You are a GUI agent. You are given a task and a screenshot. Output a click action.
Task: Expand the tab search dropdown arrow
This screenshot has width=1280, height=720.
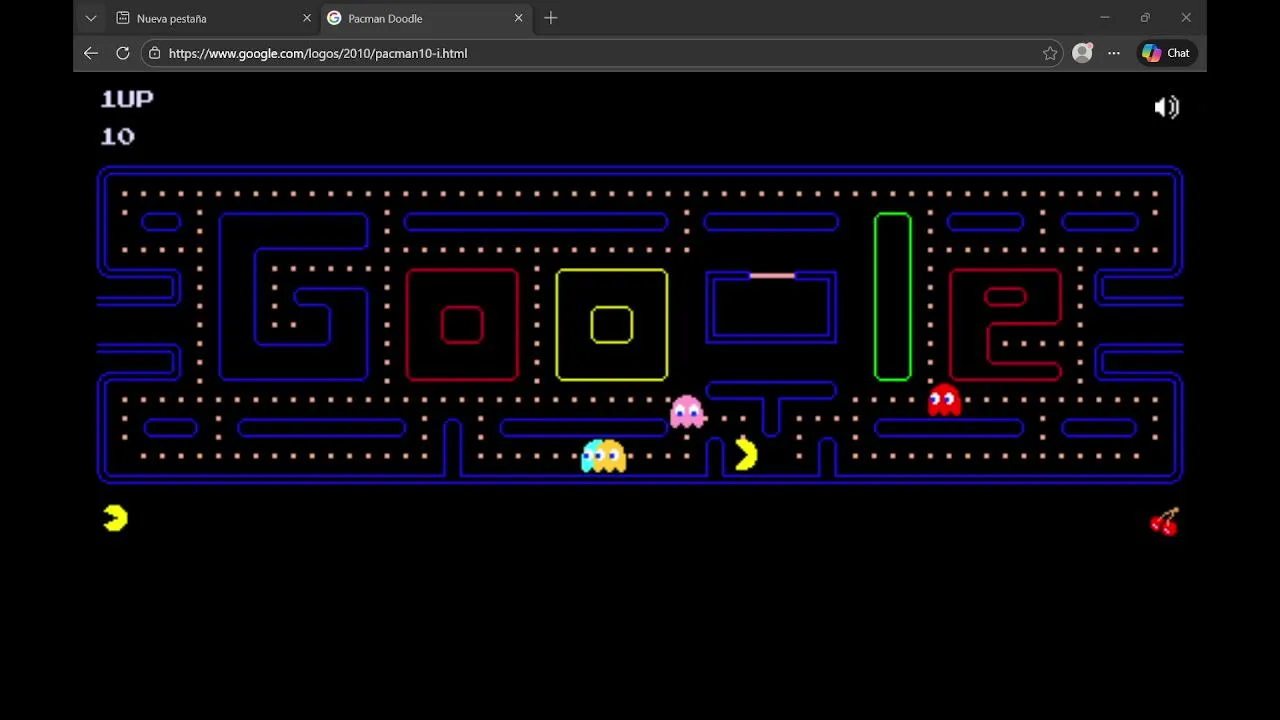coord(91,18)
